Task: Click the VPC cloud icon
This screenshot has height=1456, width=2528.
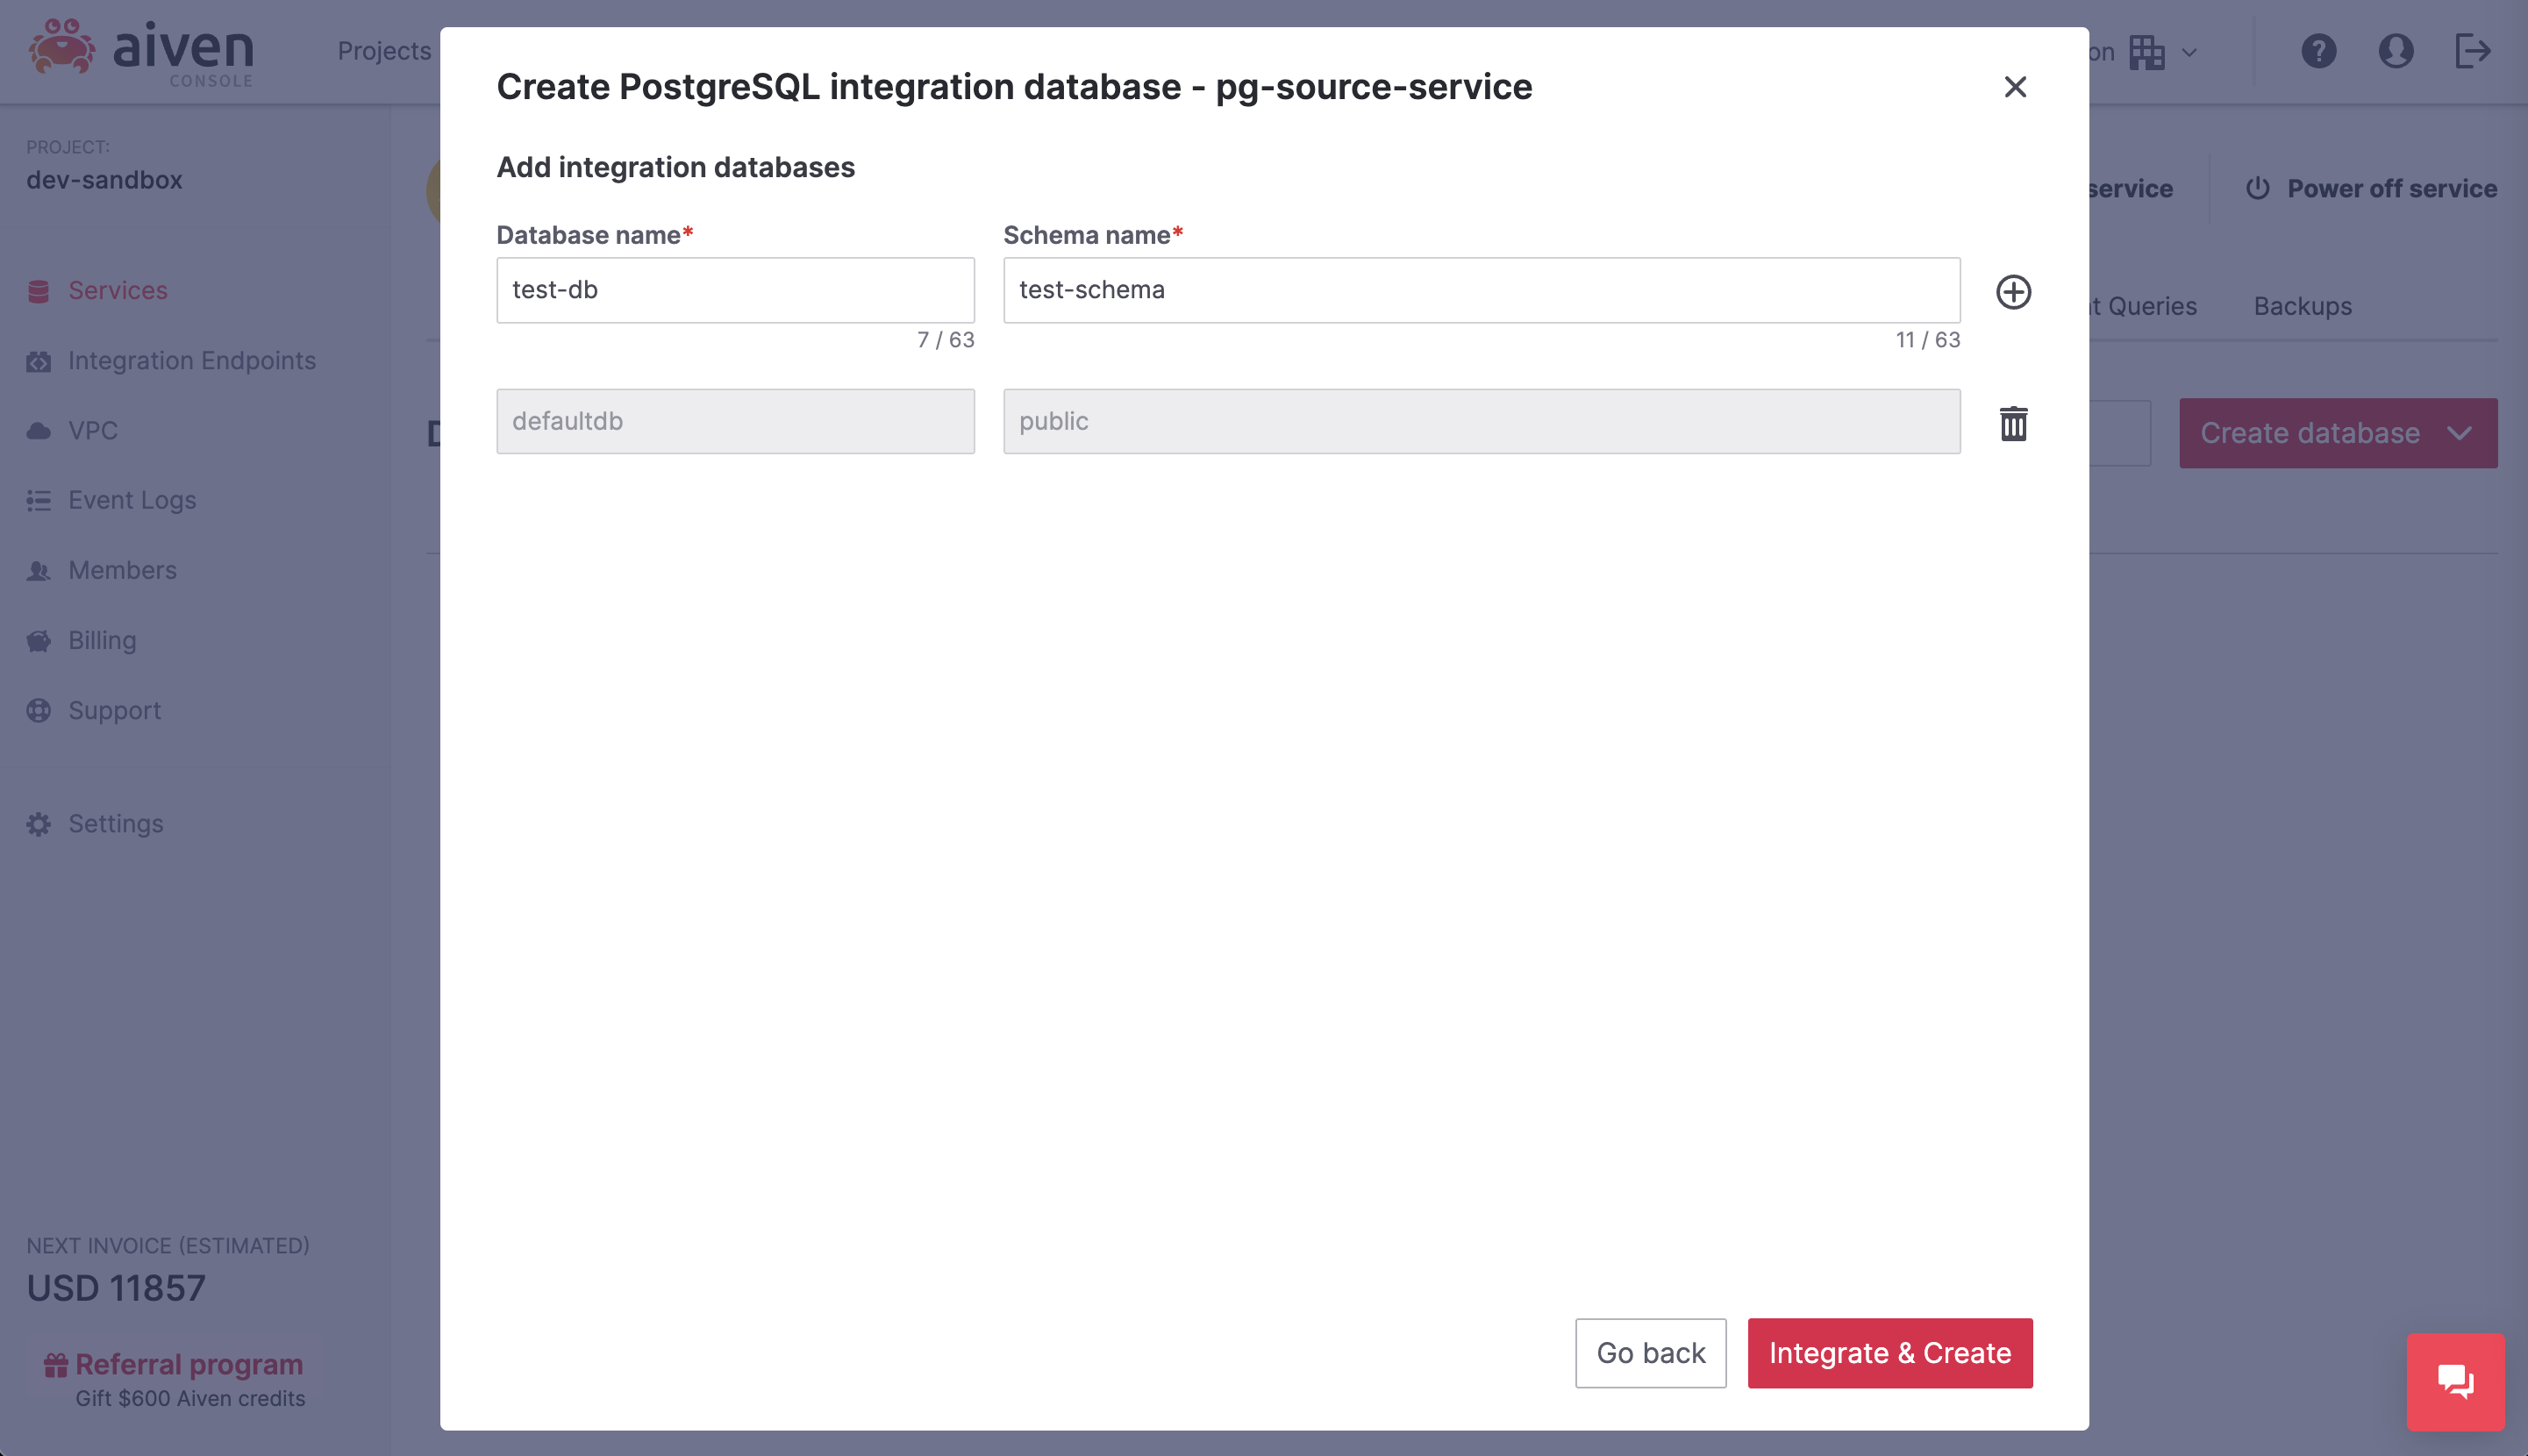Action: point(39,431)
